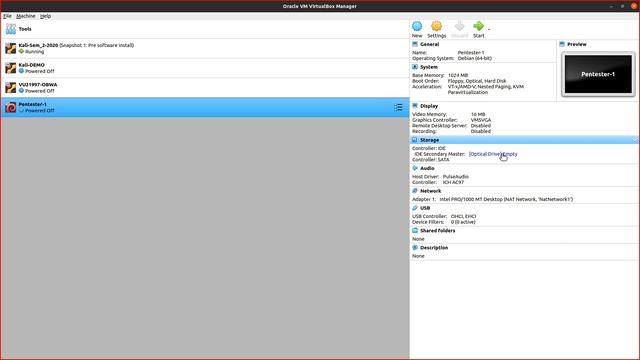640x360 pixels.
Task: Open the Machine menu
Action: pos(26,16)
